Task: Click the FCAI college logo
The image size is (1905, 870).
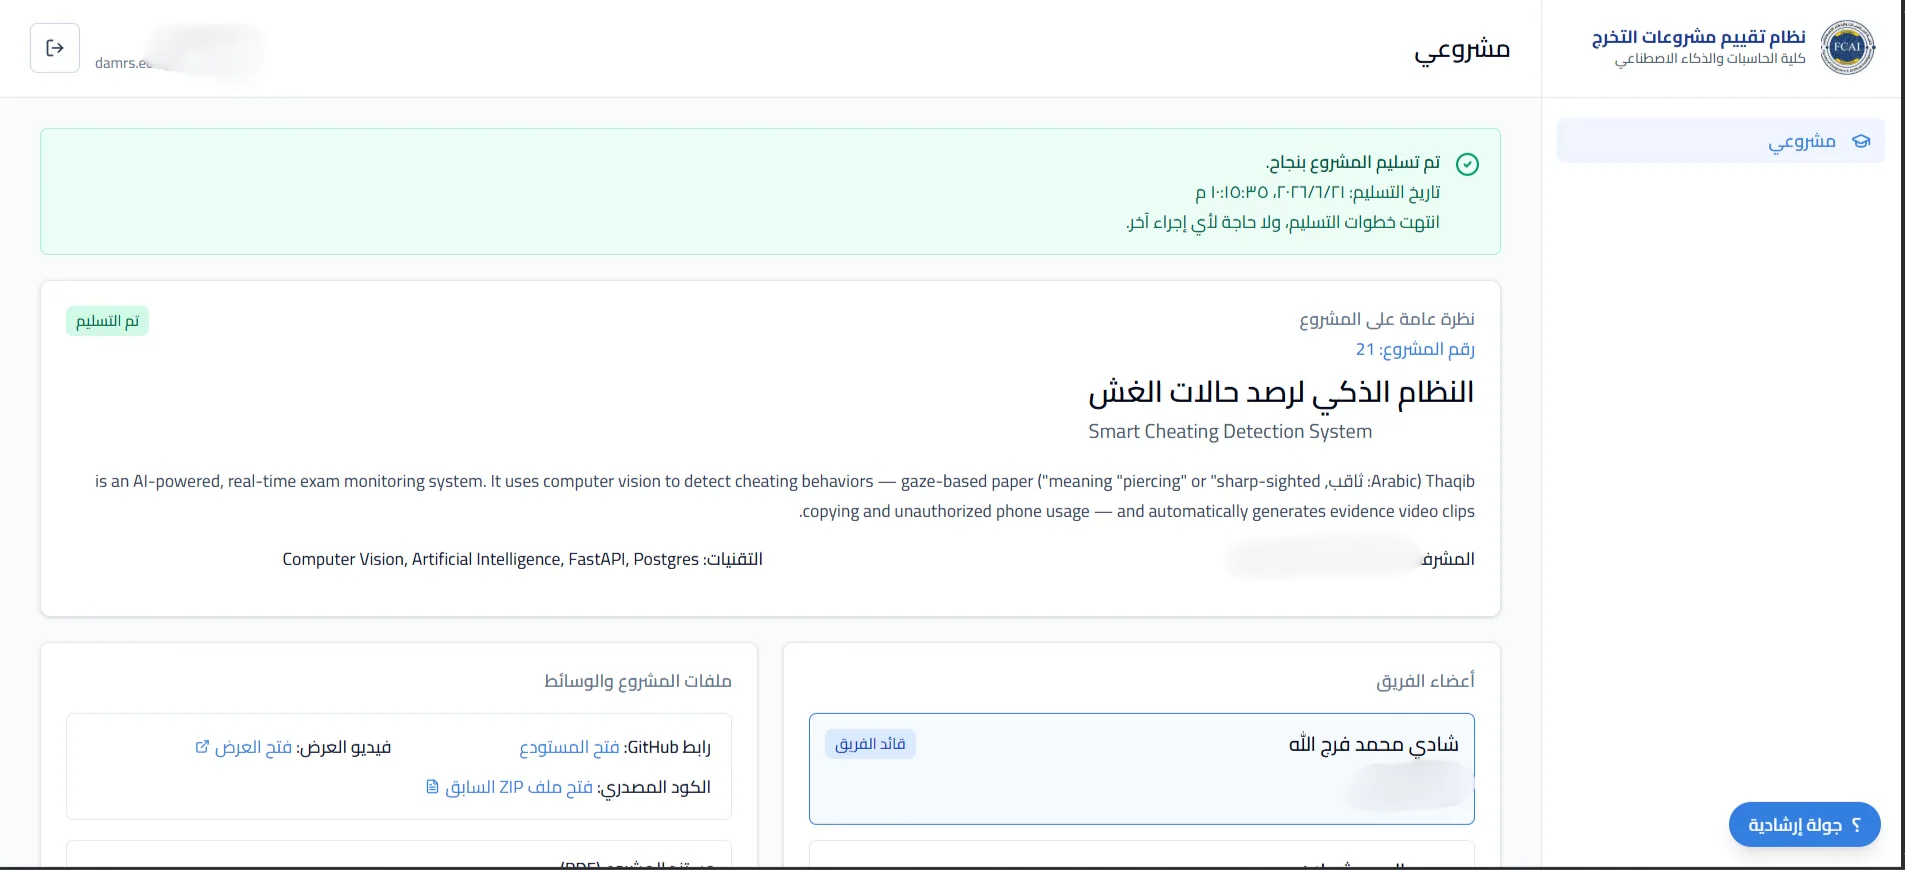Action: point(1847,47)
